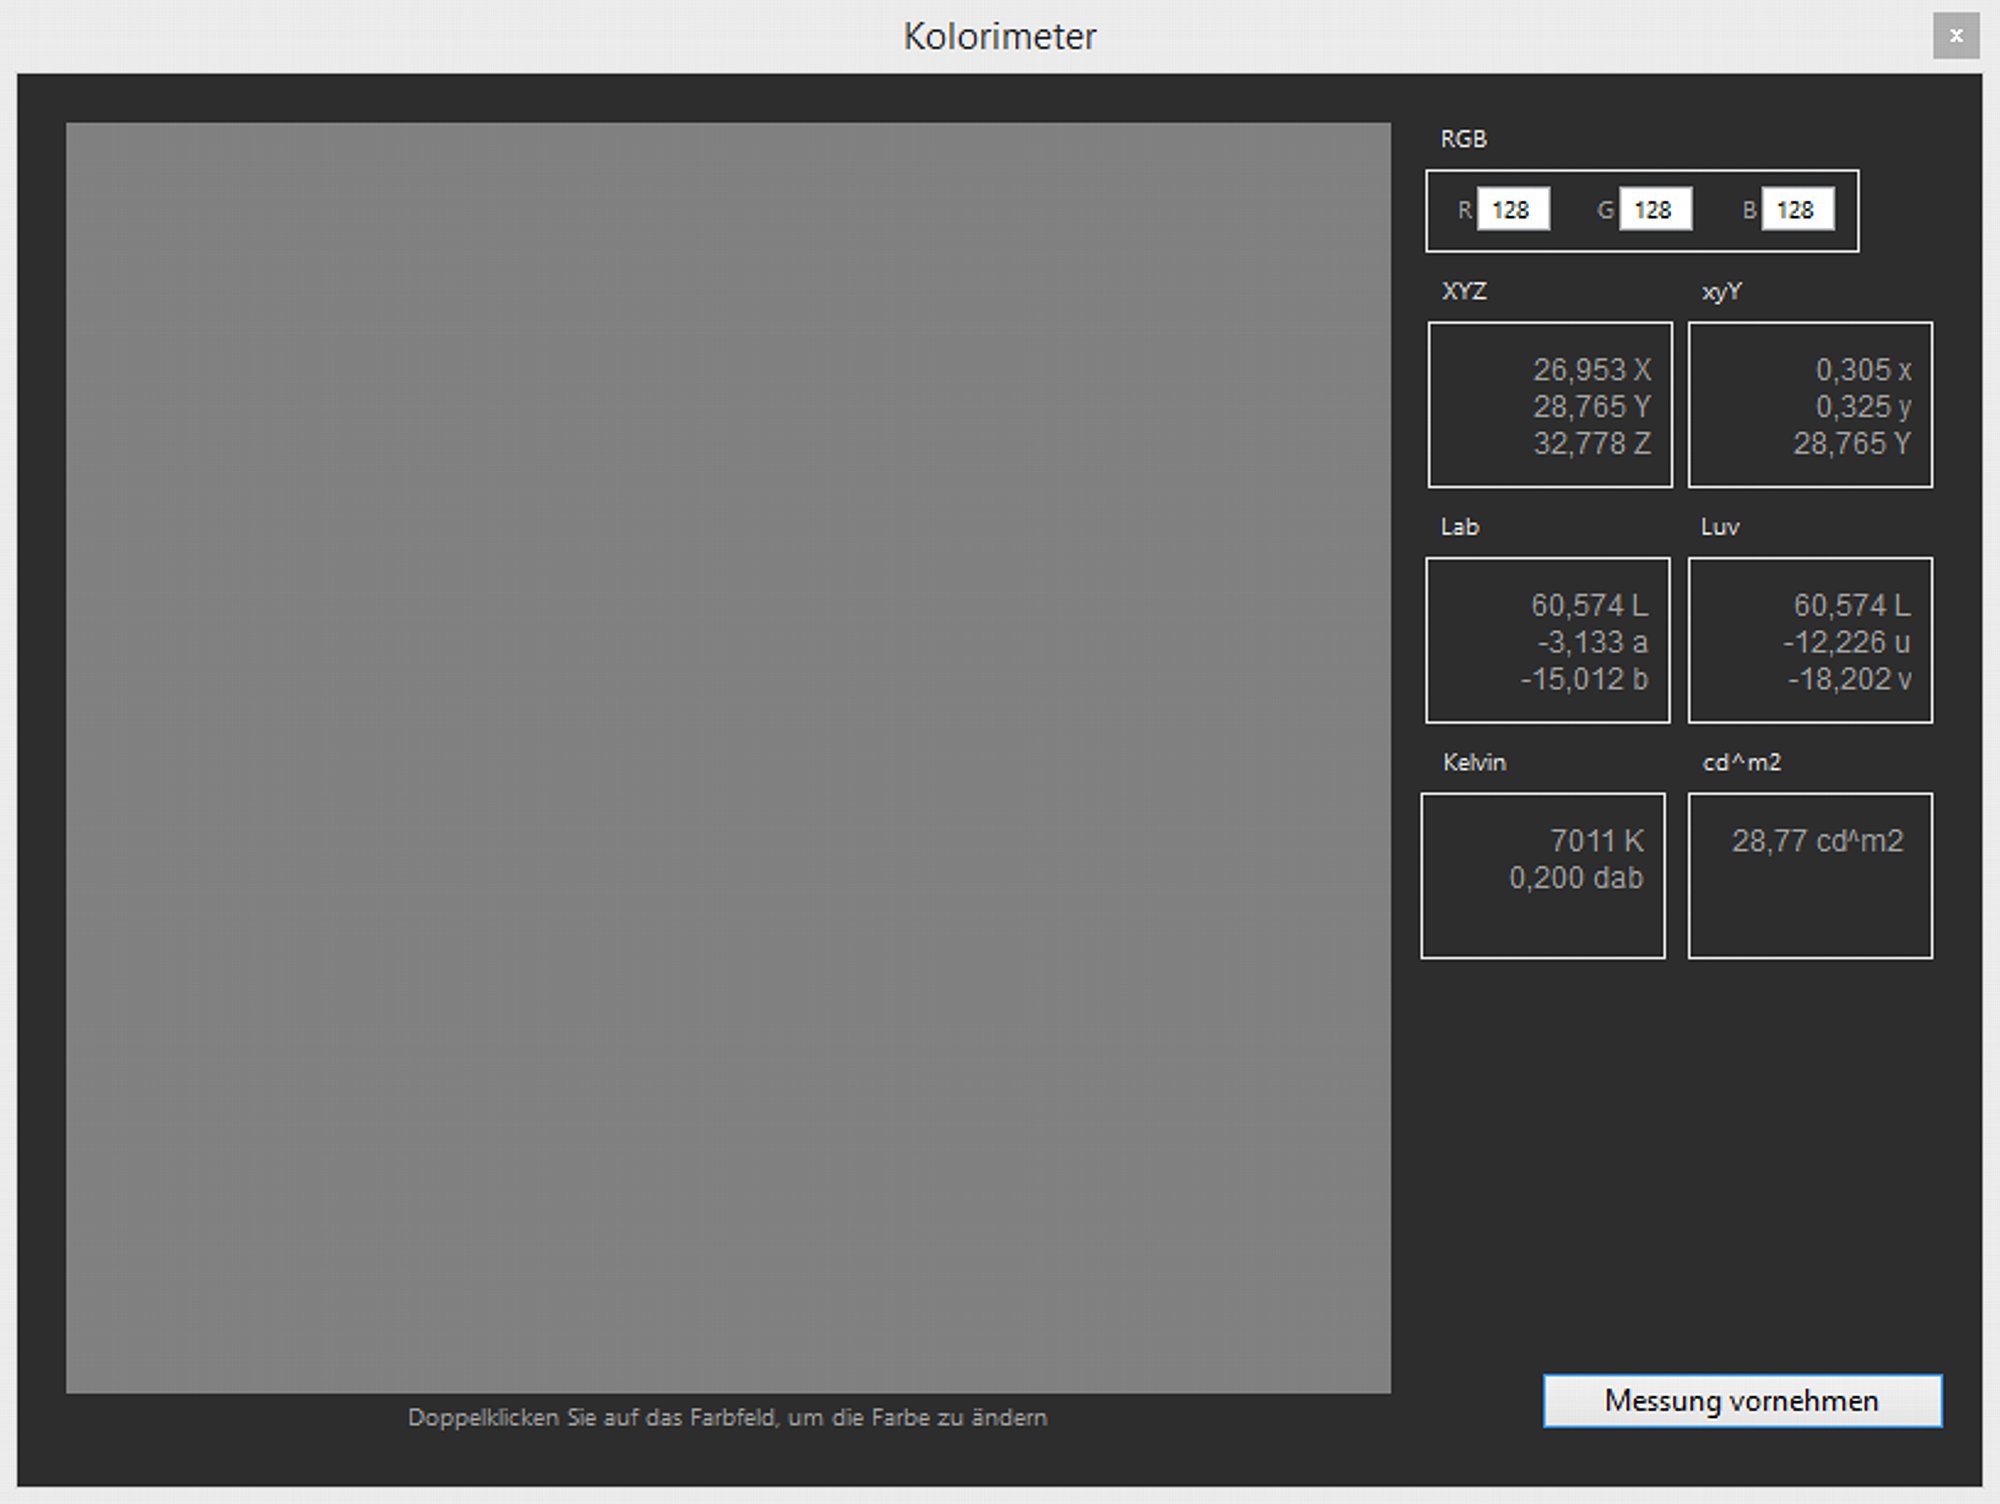Focus the G value input field
Screen dimensions: 2000x1504
(1655, 210)
